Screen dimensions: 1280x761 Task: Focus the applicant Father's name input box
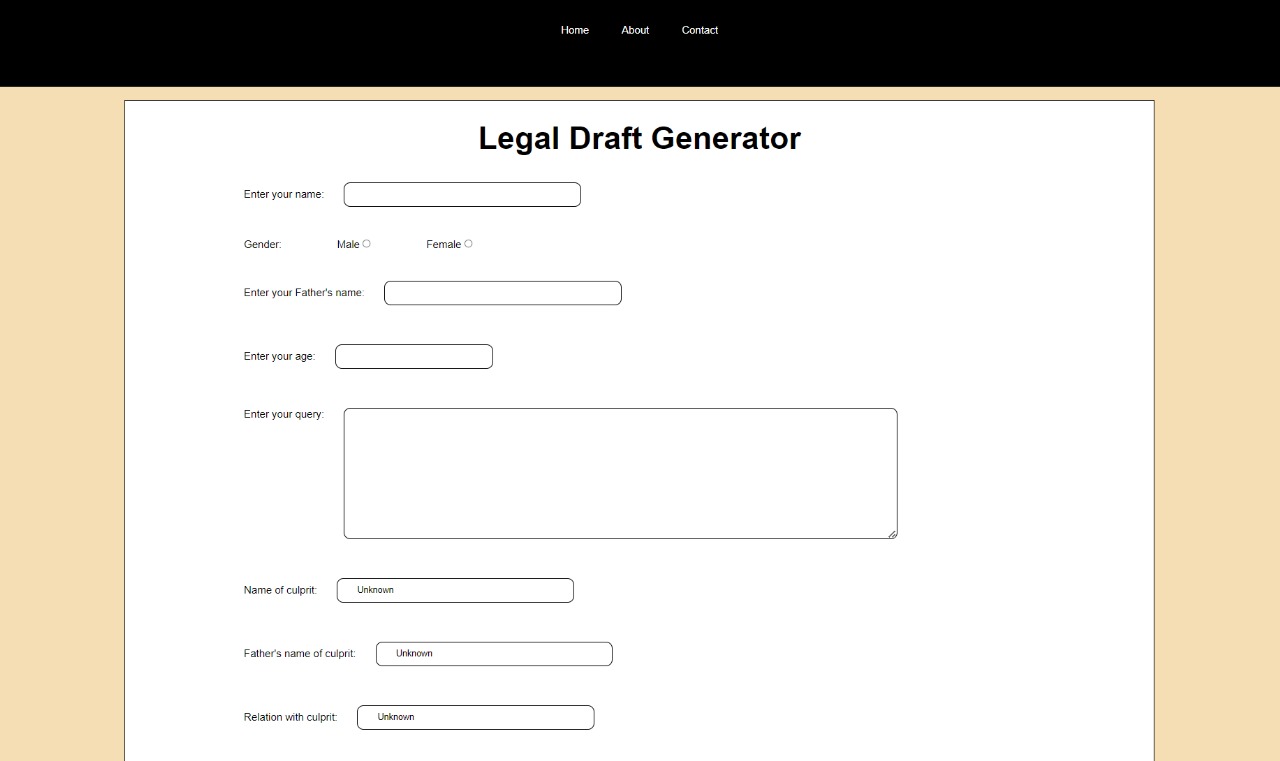[x=502, y=293]
